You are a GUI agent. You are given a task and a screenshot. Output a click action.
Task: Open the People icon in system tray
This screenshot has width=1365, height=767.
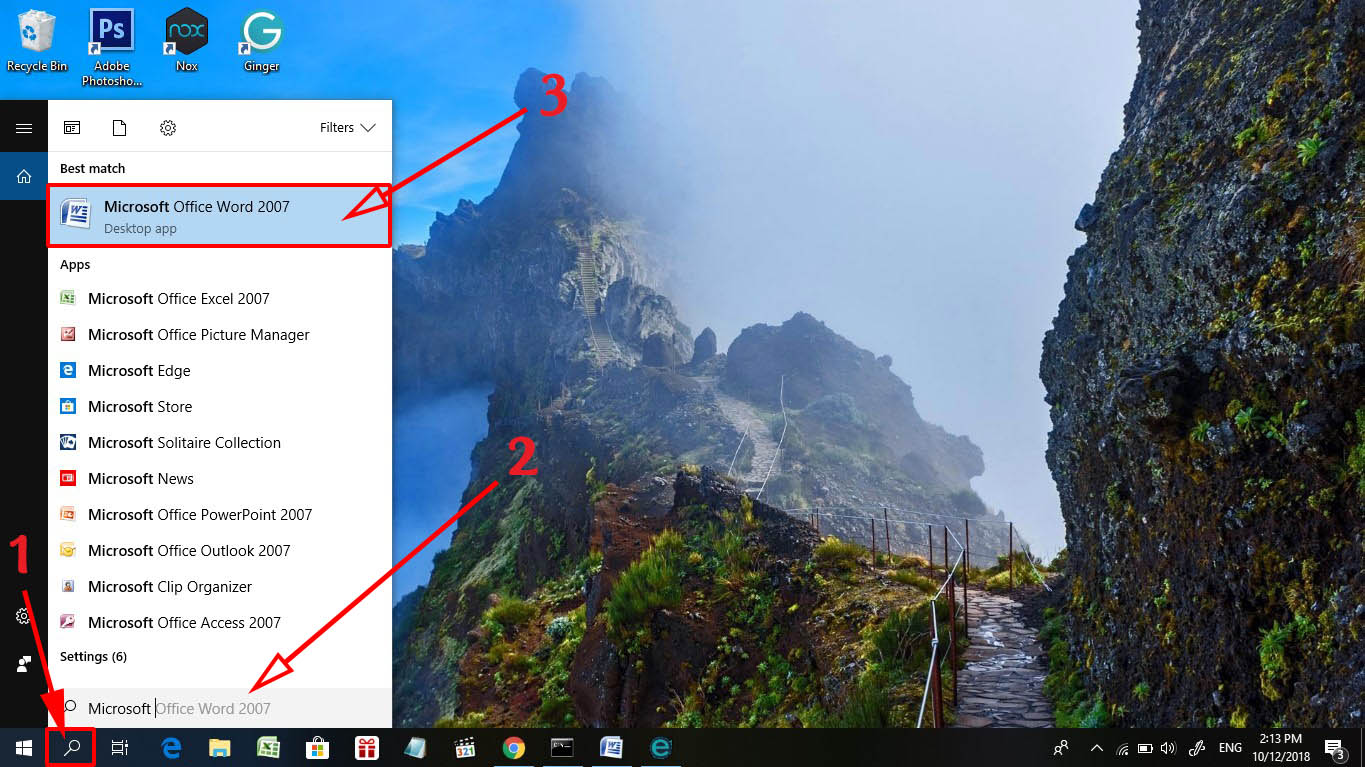[1062, 748]
